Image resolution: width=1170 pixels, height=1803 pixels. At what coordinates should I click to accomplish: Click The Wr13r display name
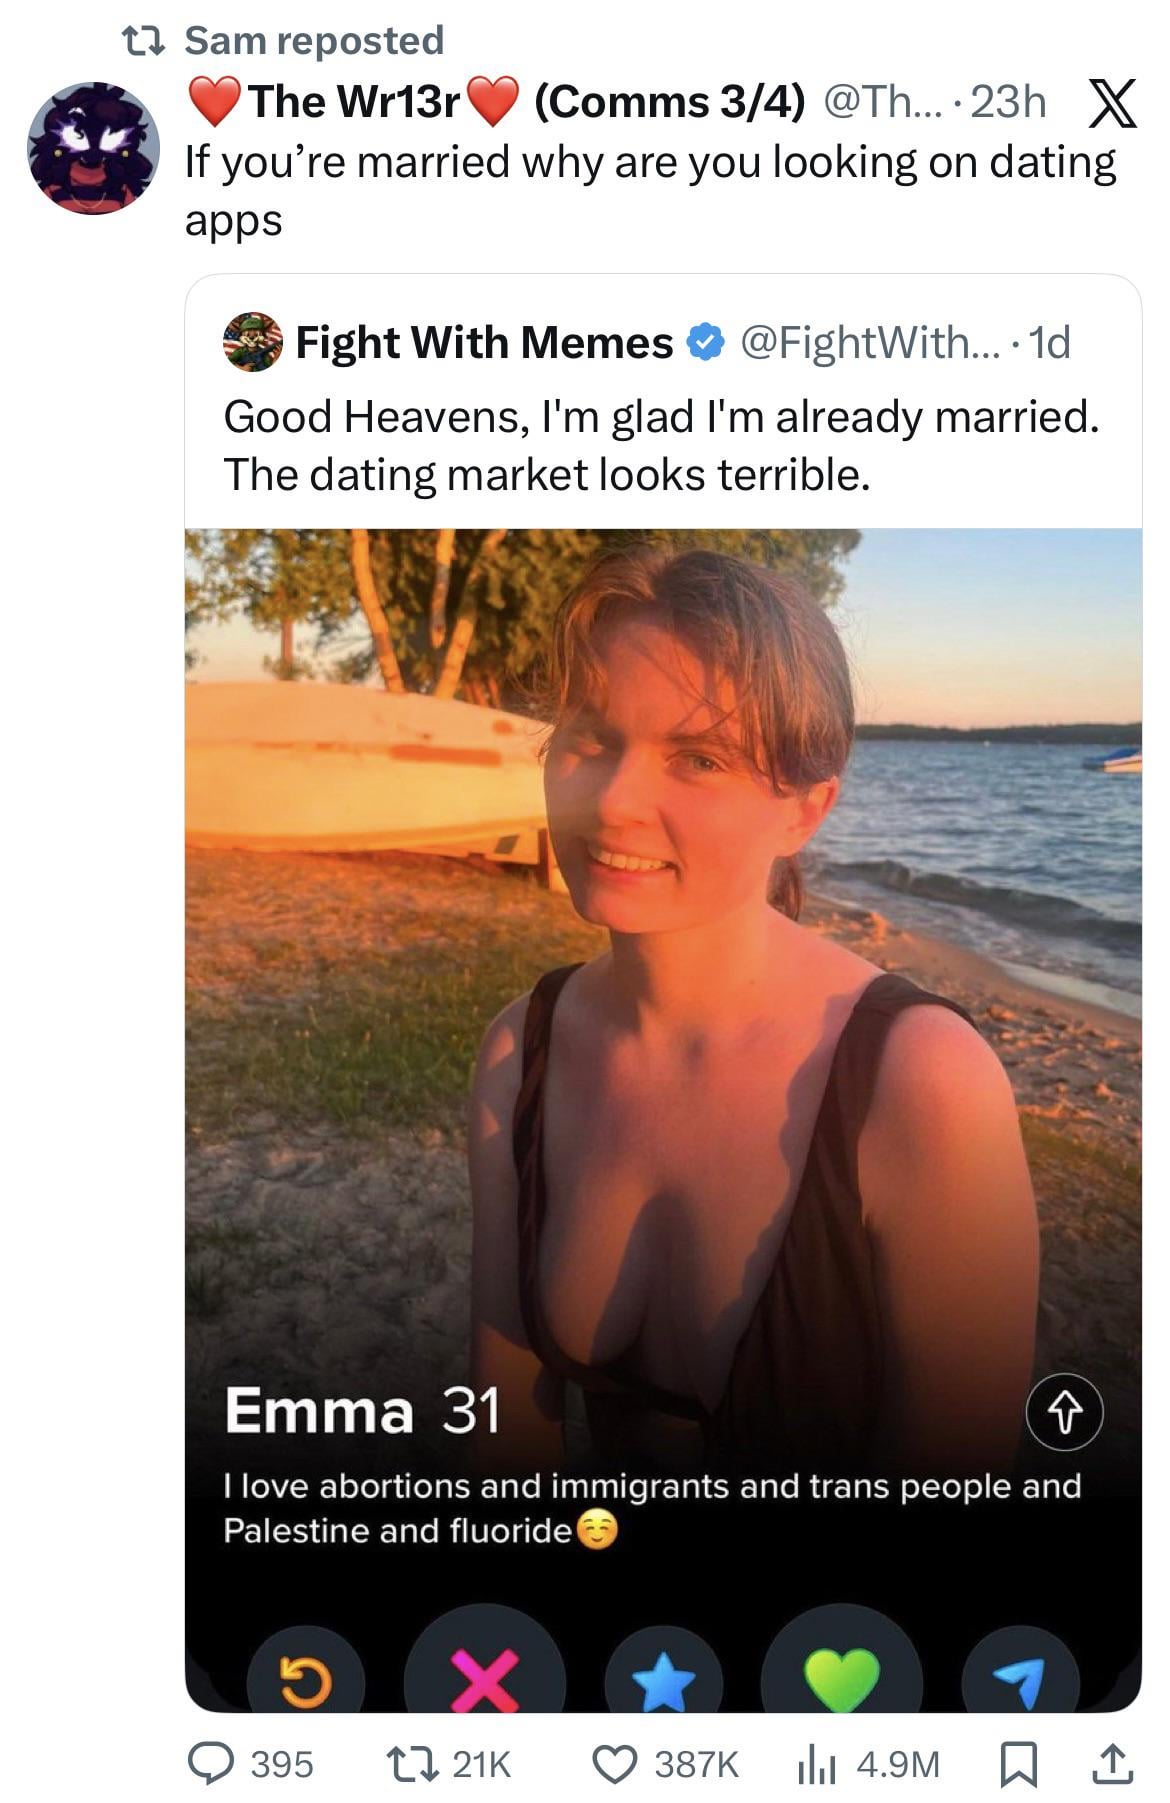coord(353,102)
